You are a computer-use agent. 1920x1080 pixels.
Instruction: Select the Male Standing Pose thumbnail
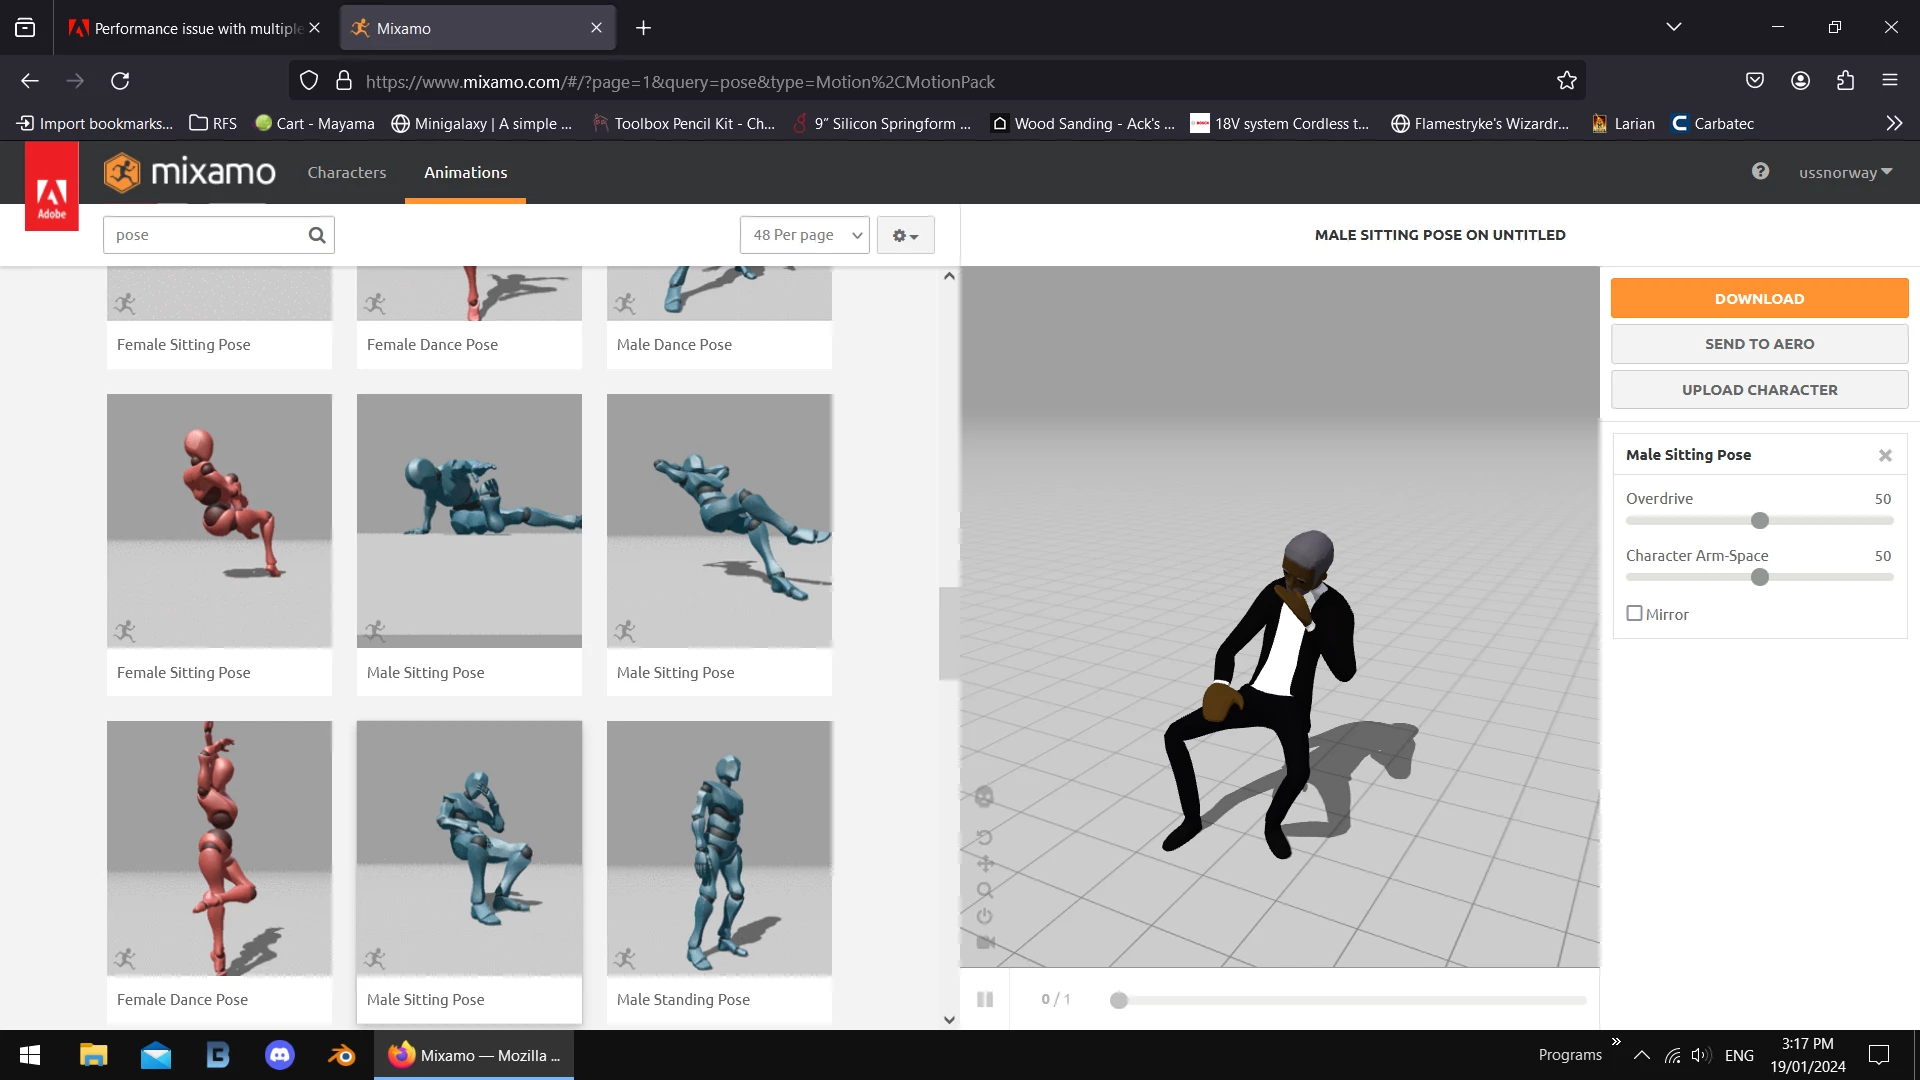(719, 848)
